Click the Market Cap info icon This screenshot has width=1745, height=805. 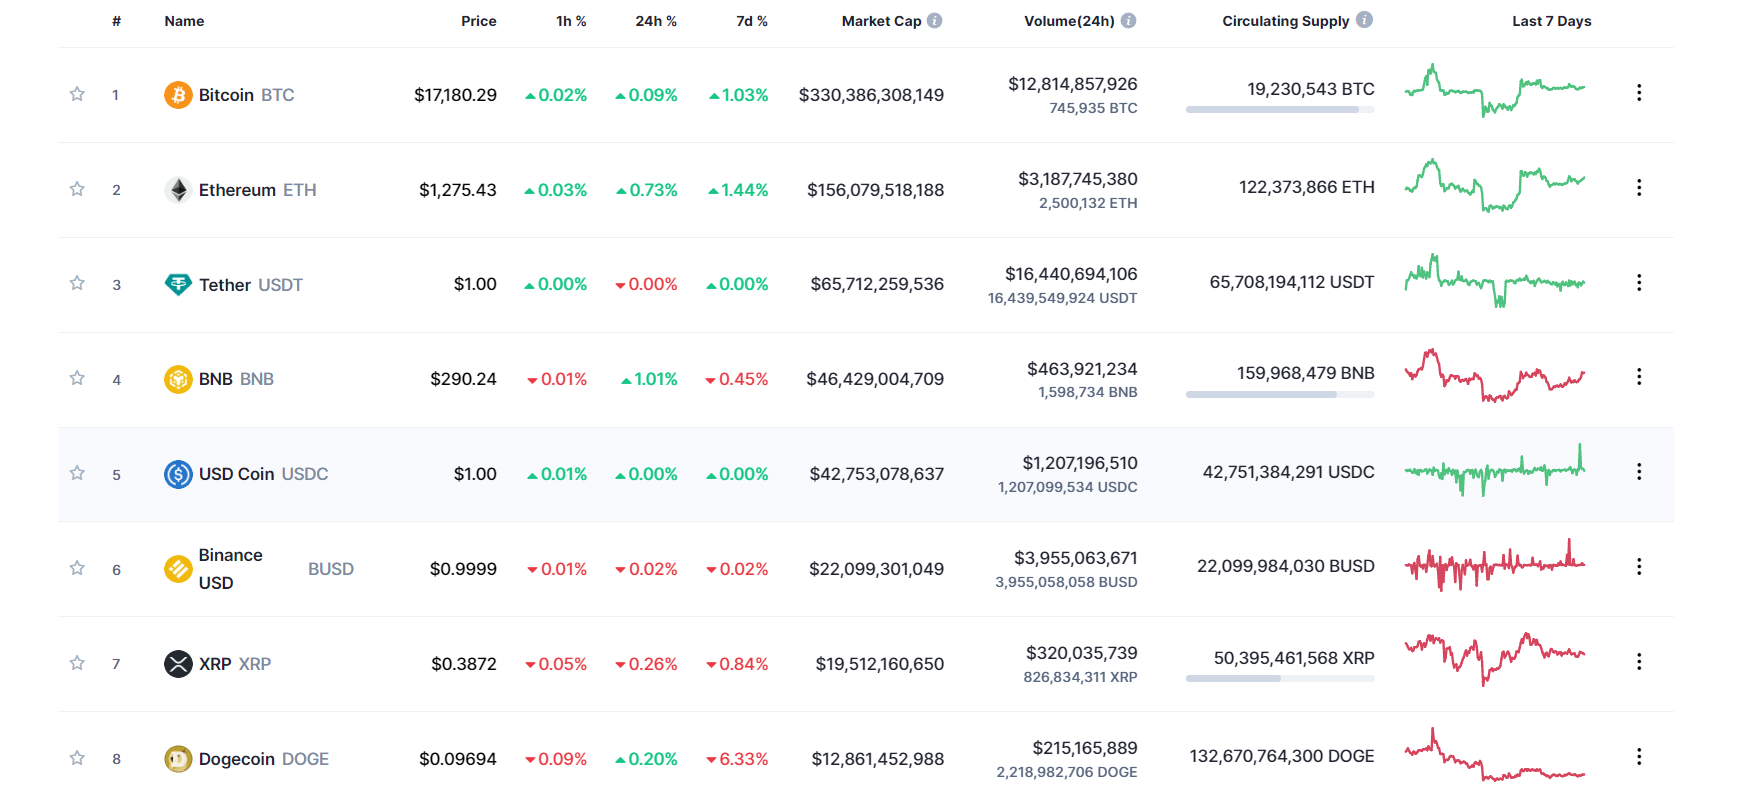934,20
